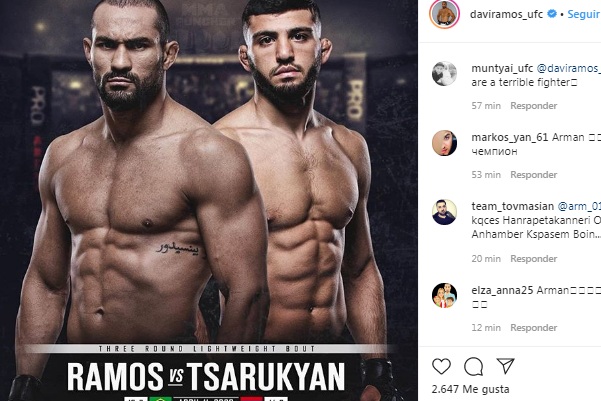View the 2.647 Me gusta likes list

(x=470, y=389)
